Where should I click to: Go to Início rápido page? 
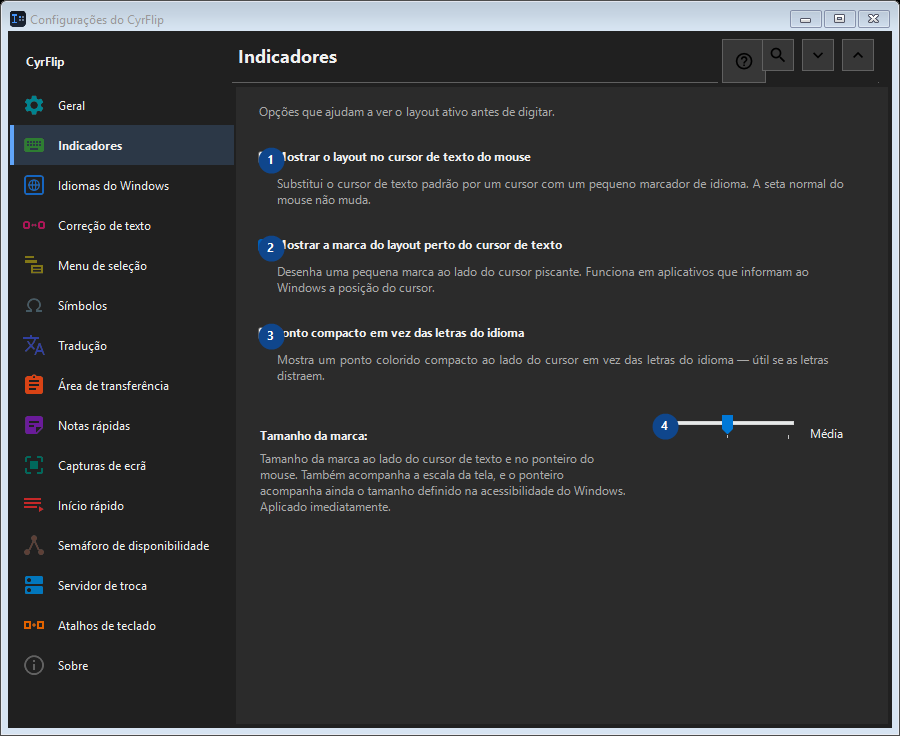(x=122, y=506)
